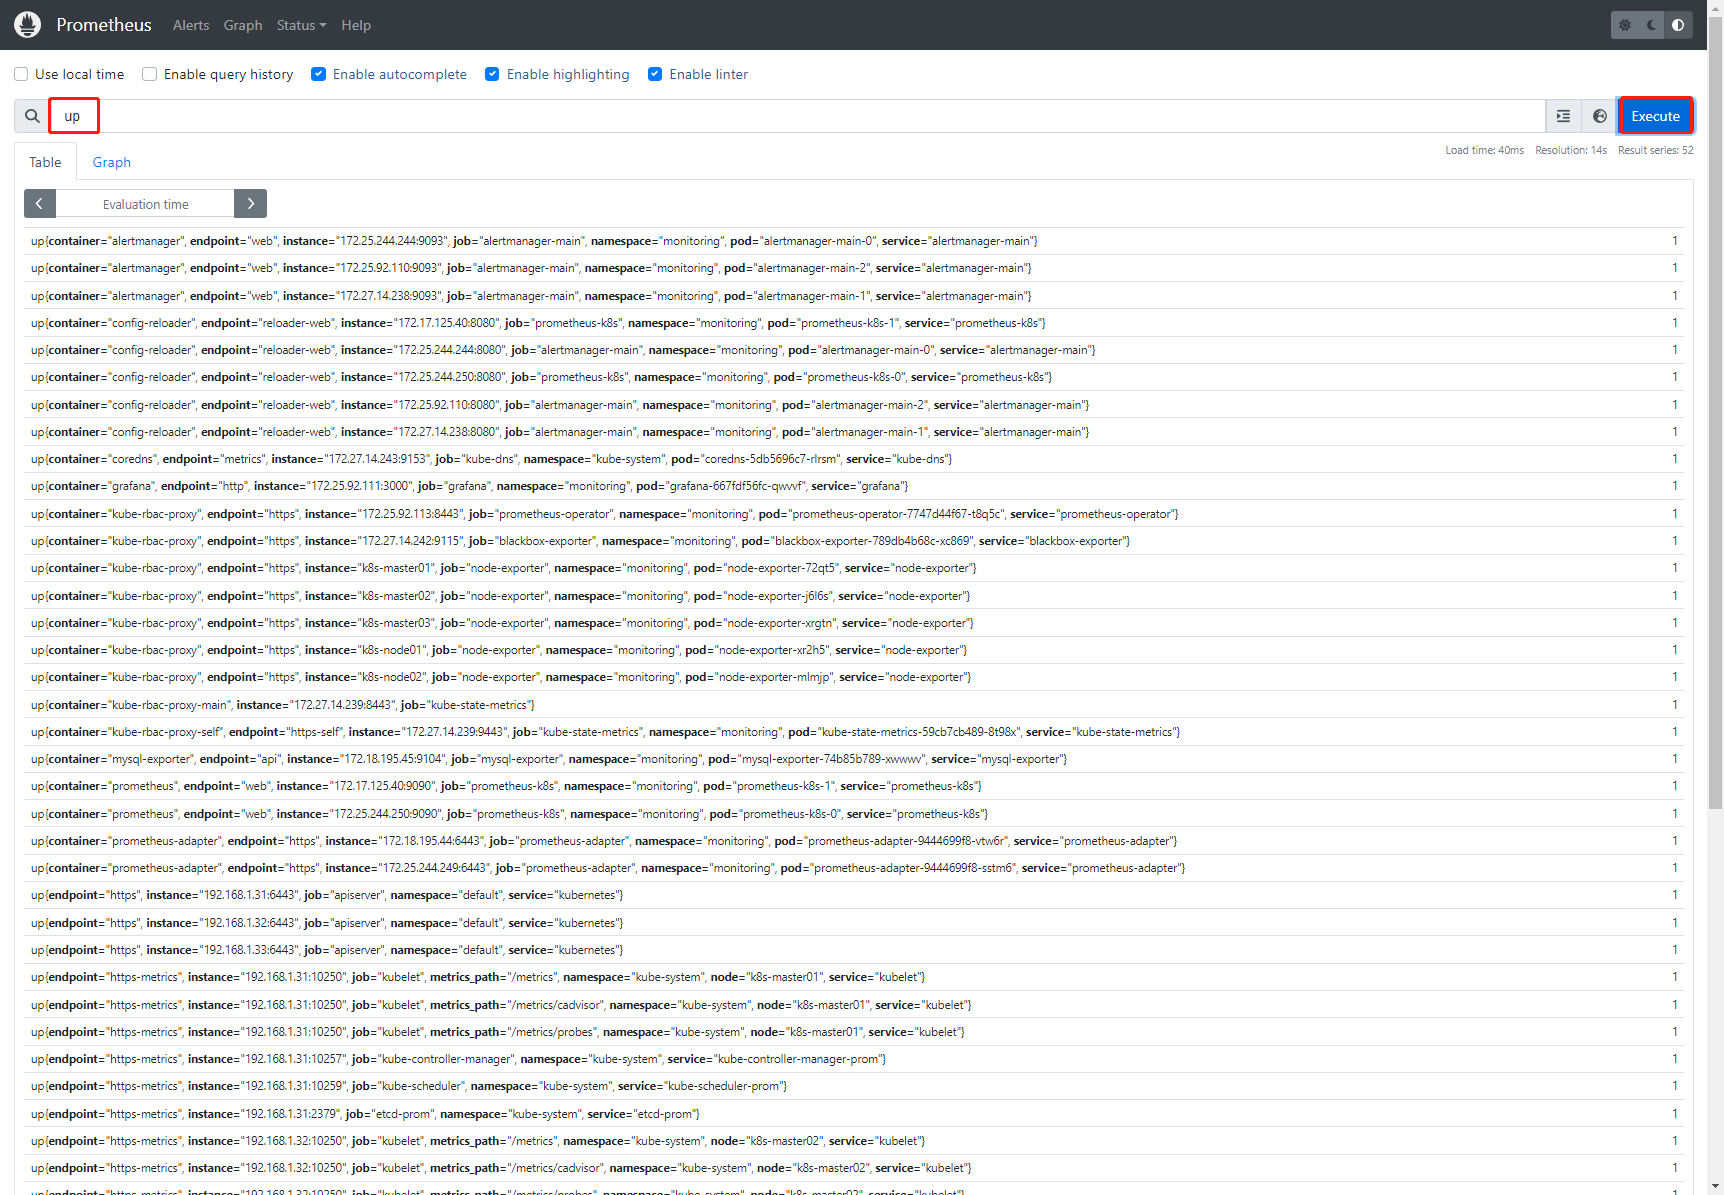The image size is (1724, 1195).
Task: Click node-exporter row for instance k8s-master01
Action: 854,568
